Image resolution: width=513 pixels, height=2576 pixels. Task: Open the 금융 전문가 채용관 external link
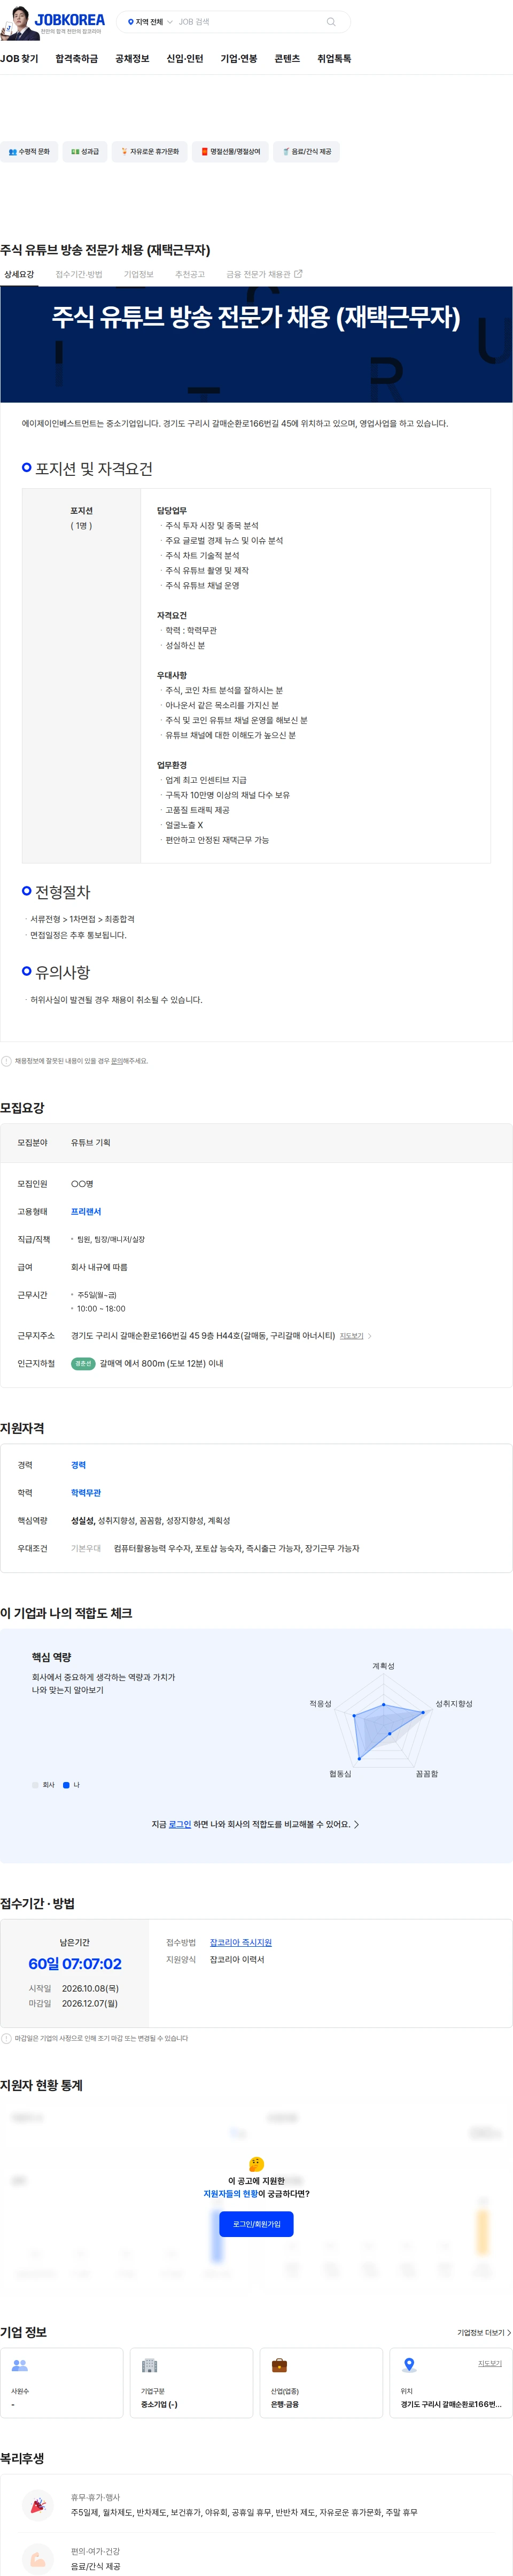264,274
